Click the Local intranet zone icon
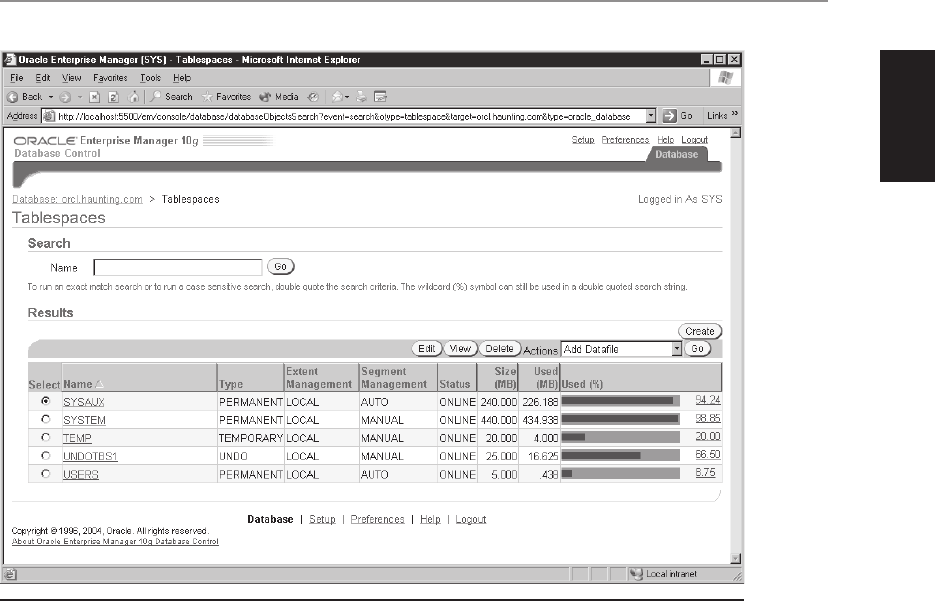 [x=636, y=574]
